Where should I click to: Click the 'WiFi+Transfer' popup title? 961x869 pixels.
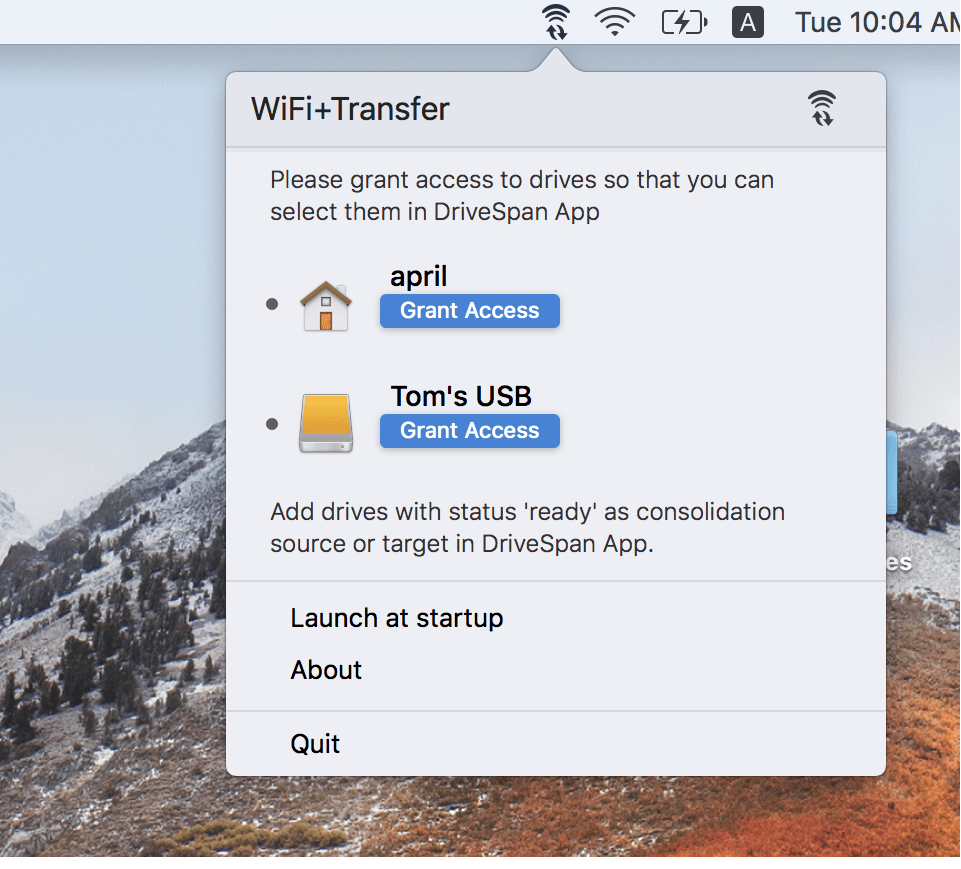pyautogui.click(x=350, y=109)
